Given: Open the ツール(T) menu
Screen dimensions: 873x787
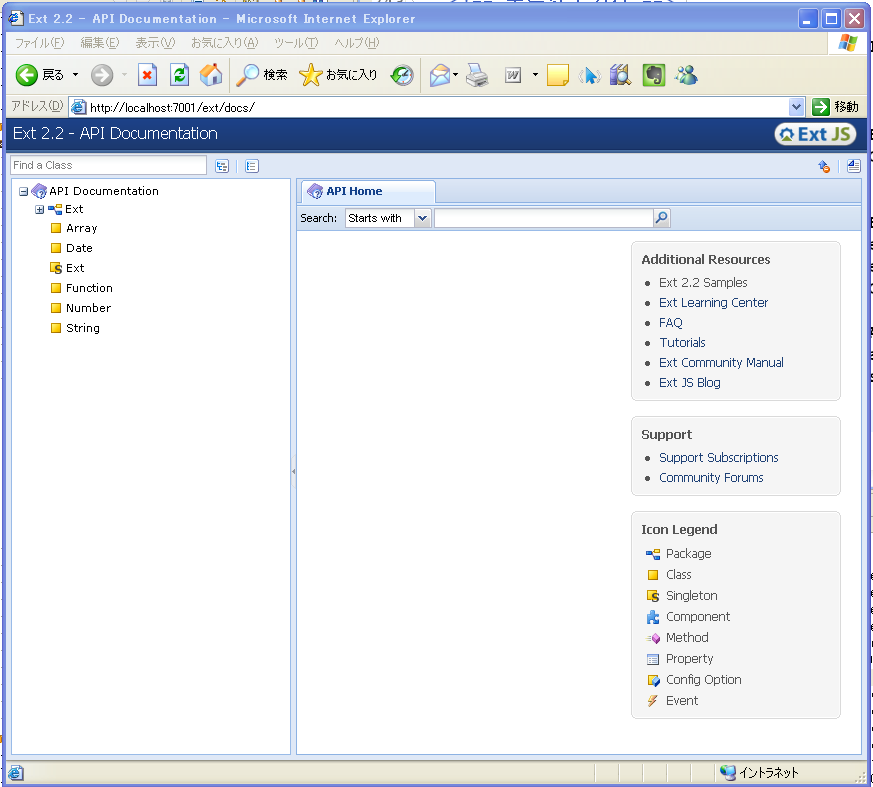Looking at the screenshot, I should [x=296, y=43].
